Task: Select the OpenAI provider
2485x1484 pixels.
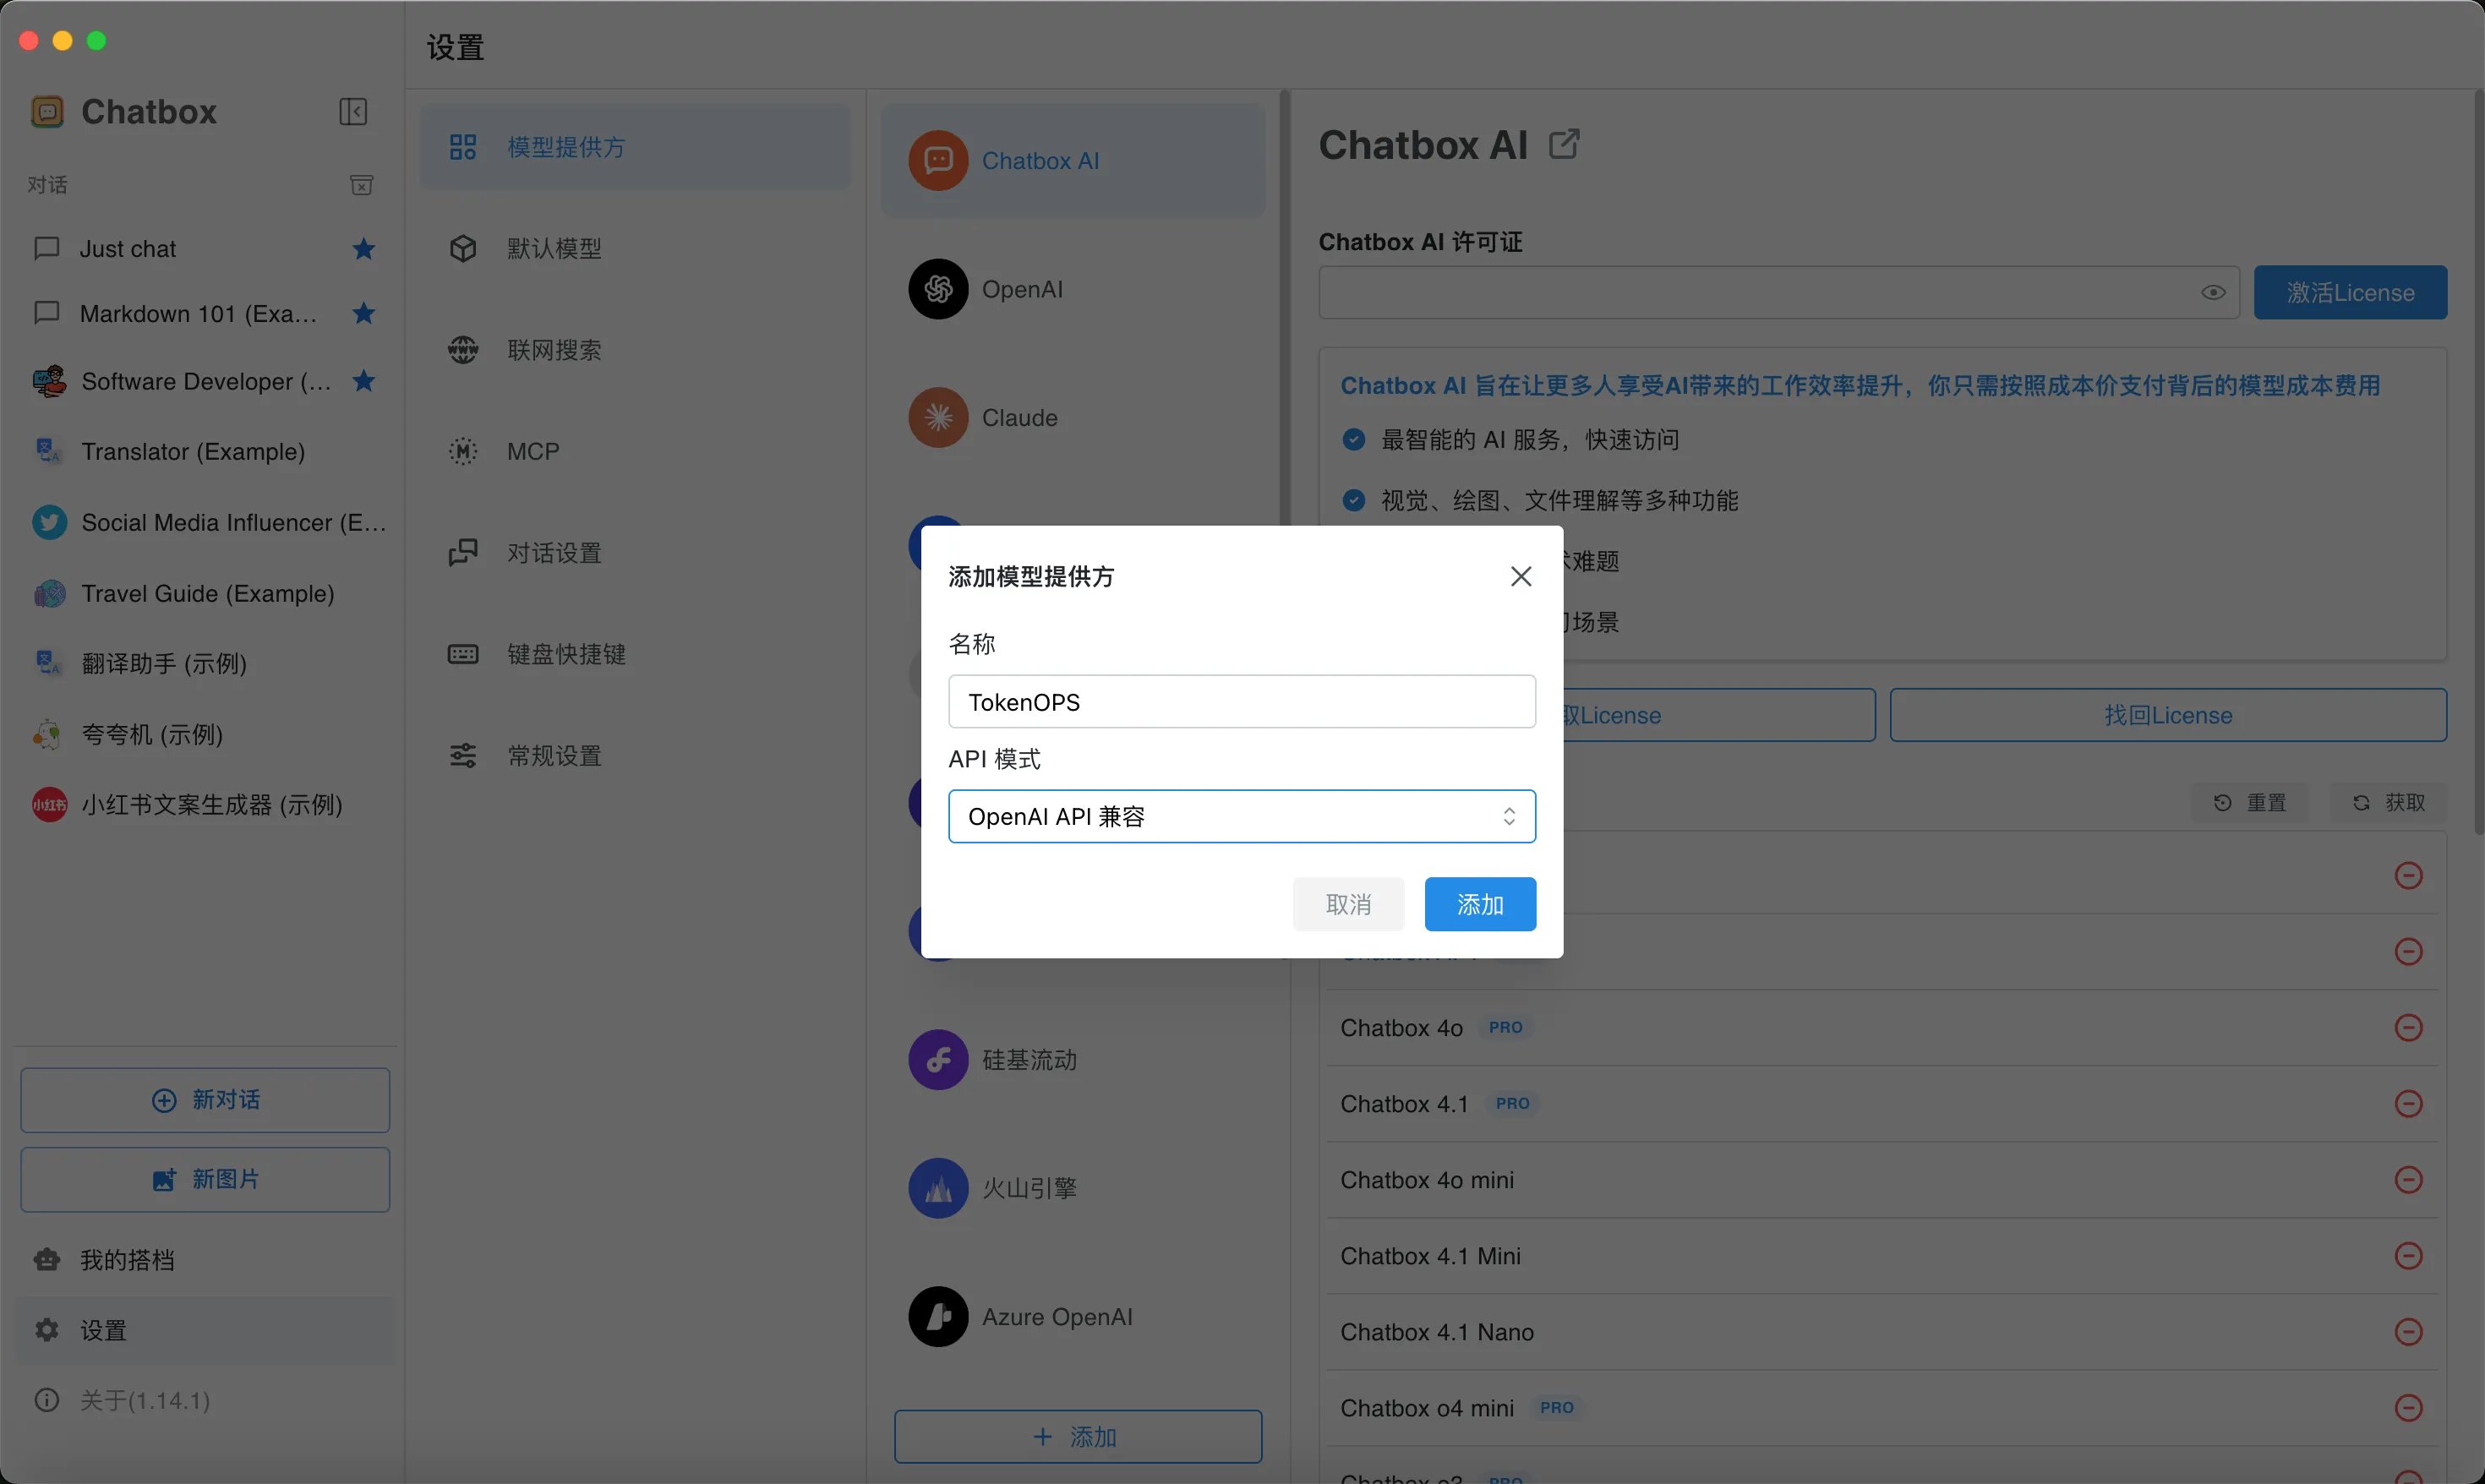Action: pyautogui.click(x=1073, y=289)
